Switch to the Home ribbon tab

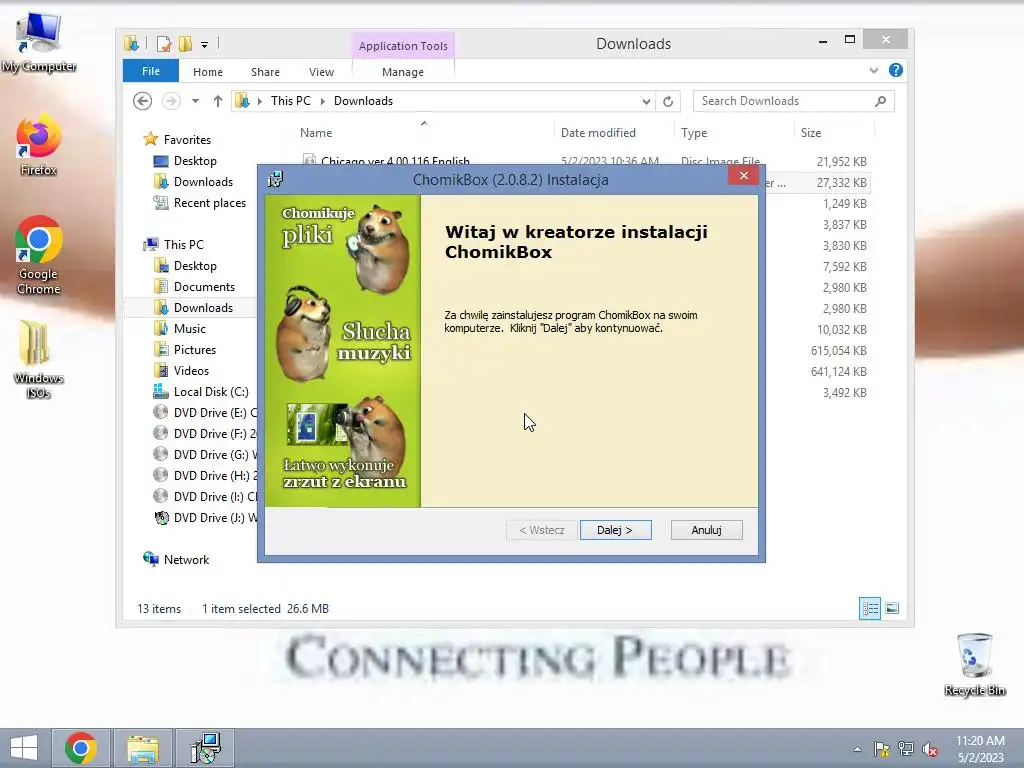click(x=208, y=72)
